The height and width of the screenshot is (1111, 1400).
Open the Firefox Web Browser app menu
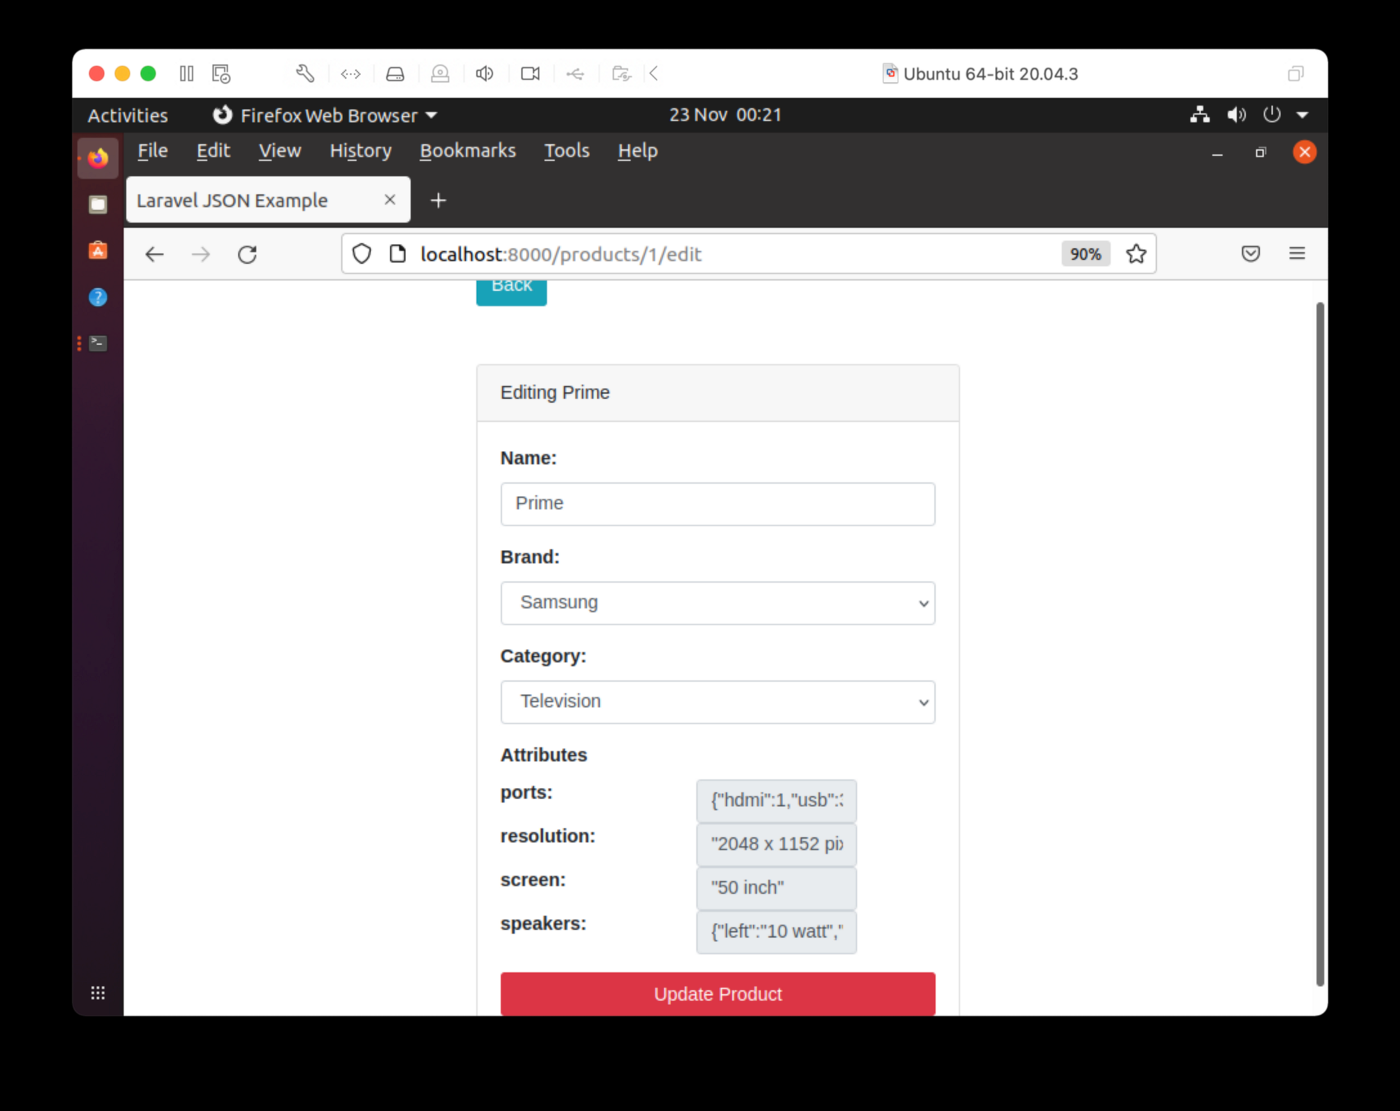coord(325,115)
